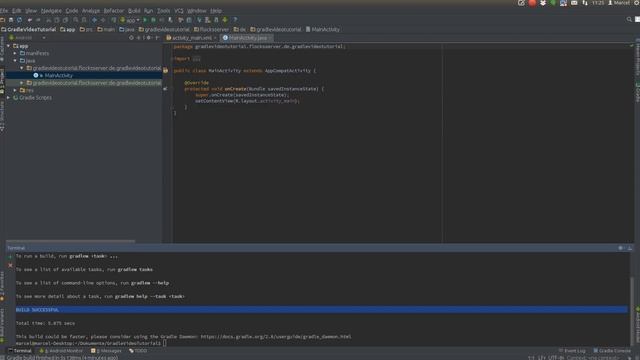The height and width of the screenshot is (360, 640).
Task: Click the Terminal panel settings gear
Action: [620, 248]
